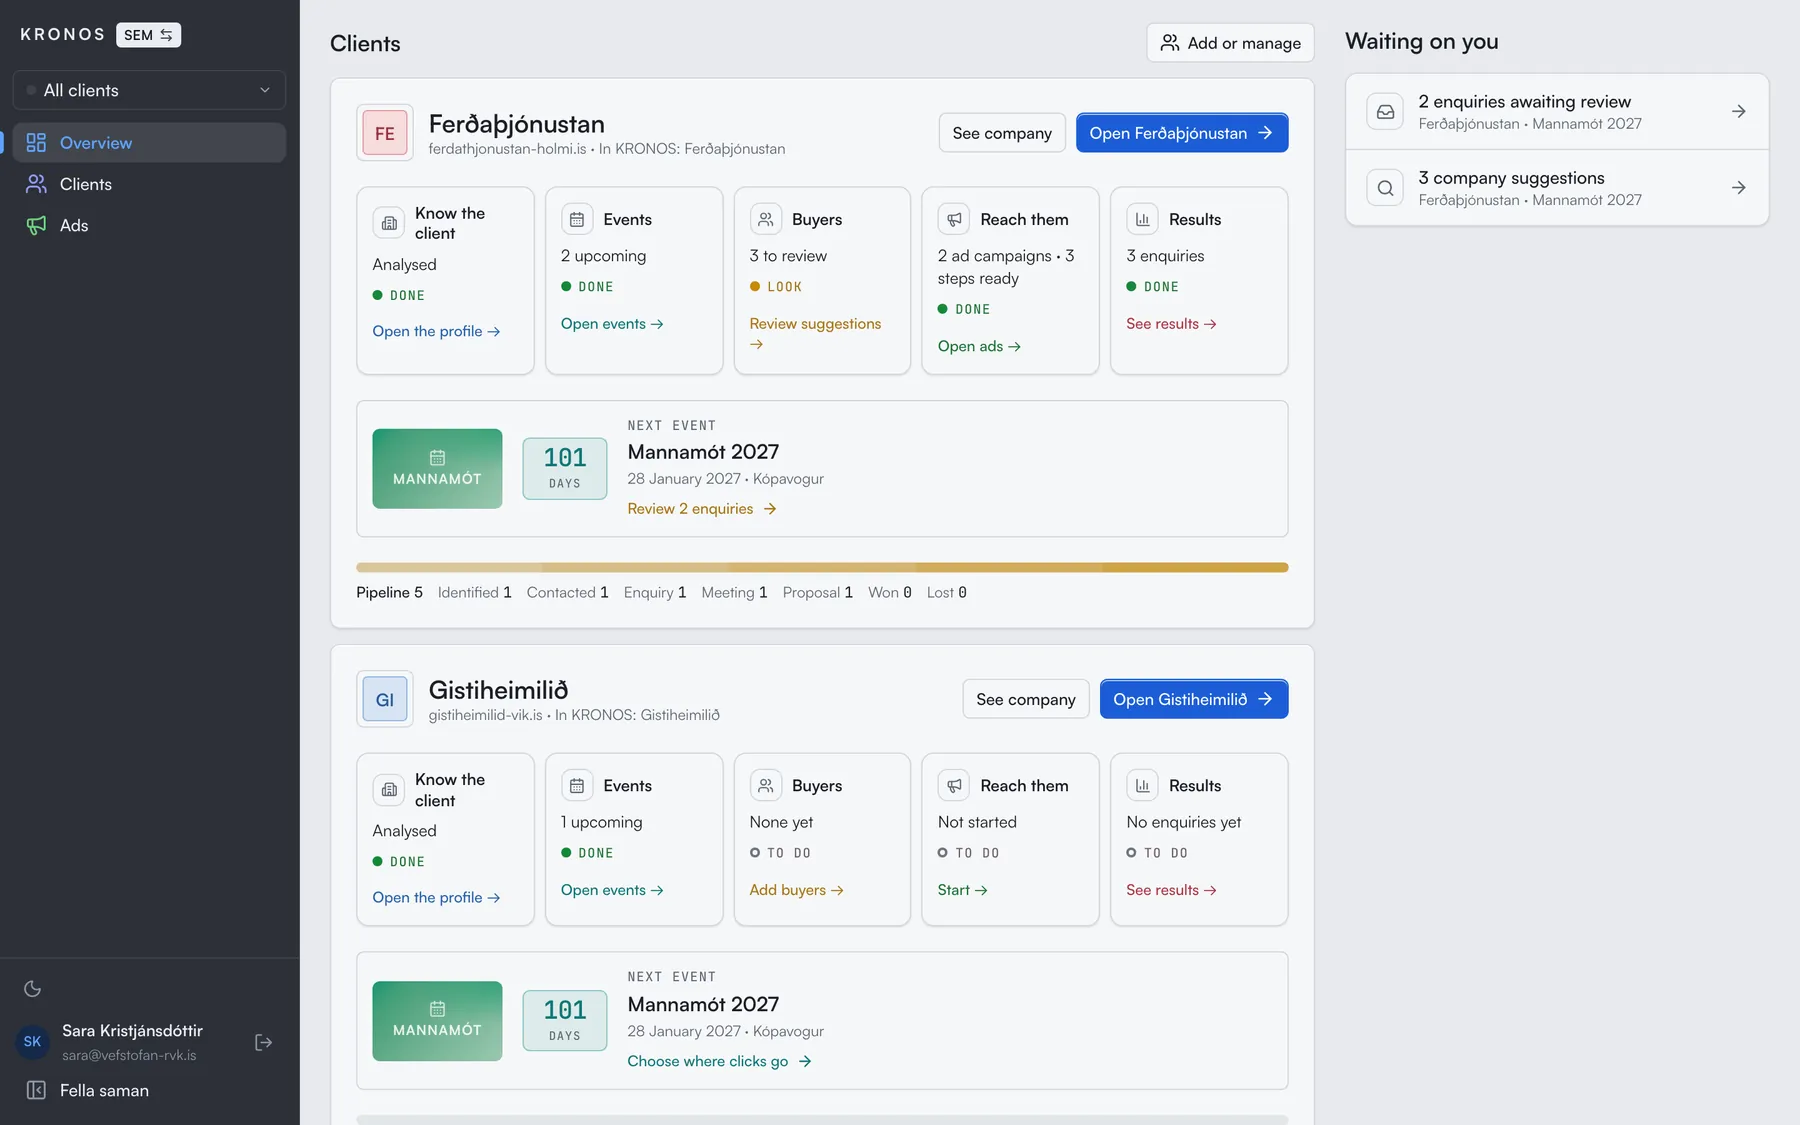Click Buyers people icon in Gistiheimilið card
The width and height of the screenshot is (1800, 1125).
click(x=766, y=786)
